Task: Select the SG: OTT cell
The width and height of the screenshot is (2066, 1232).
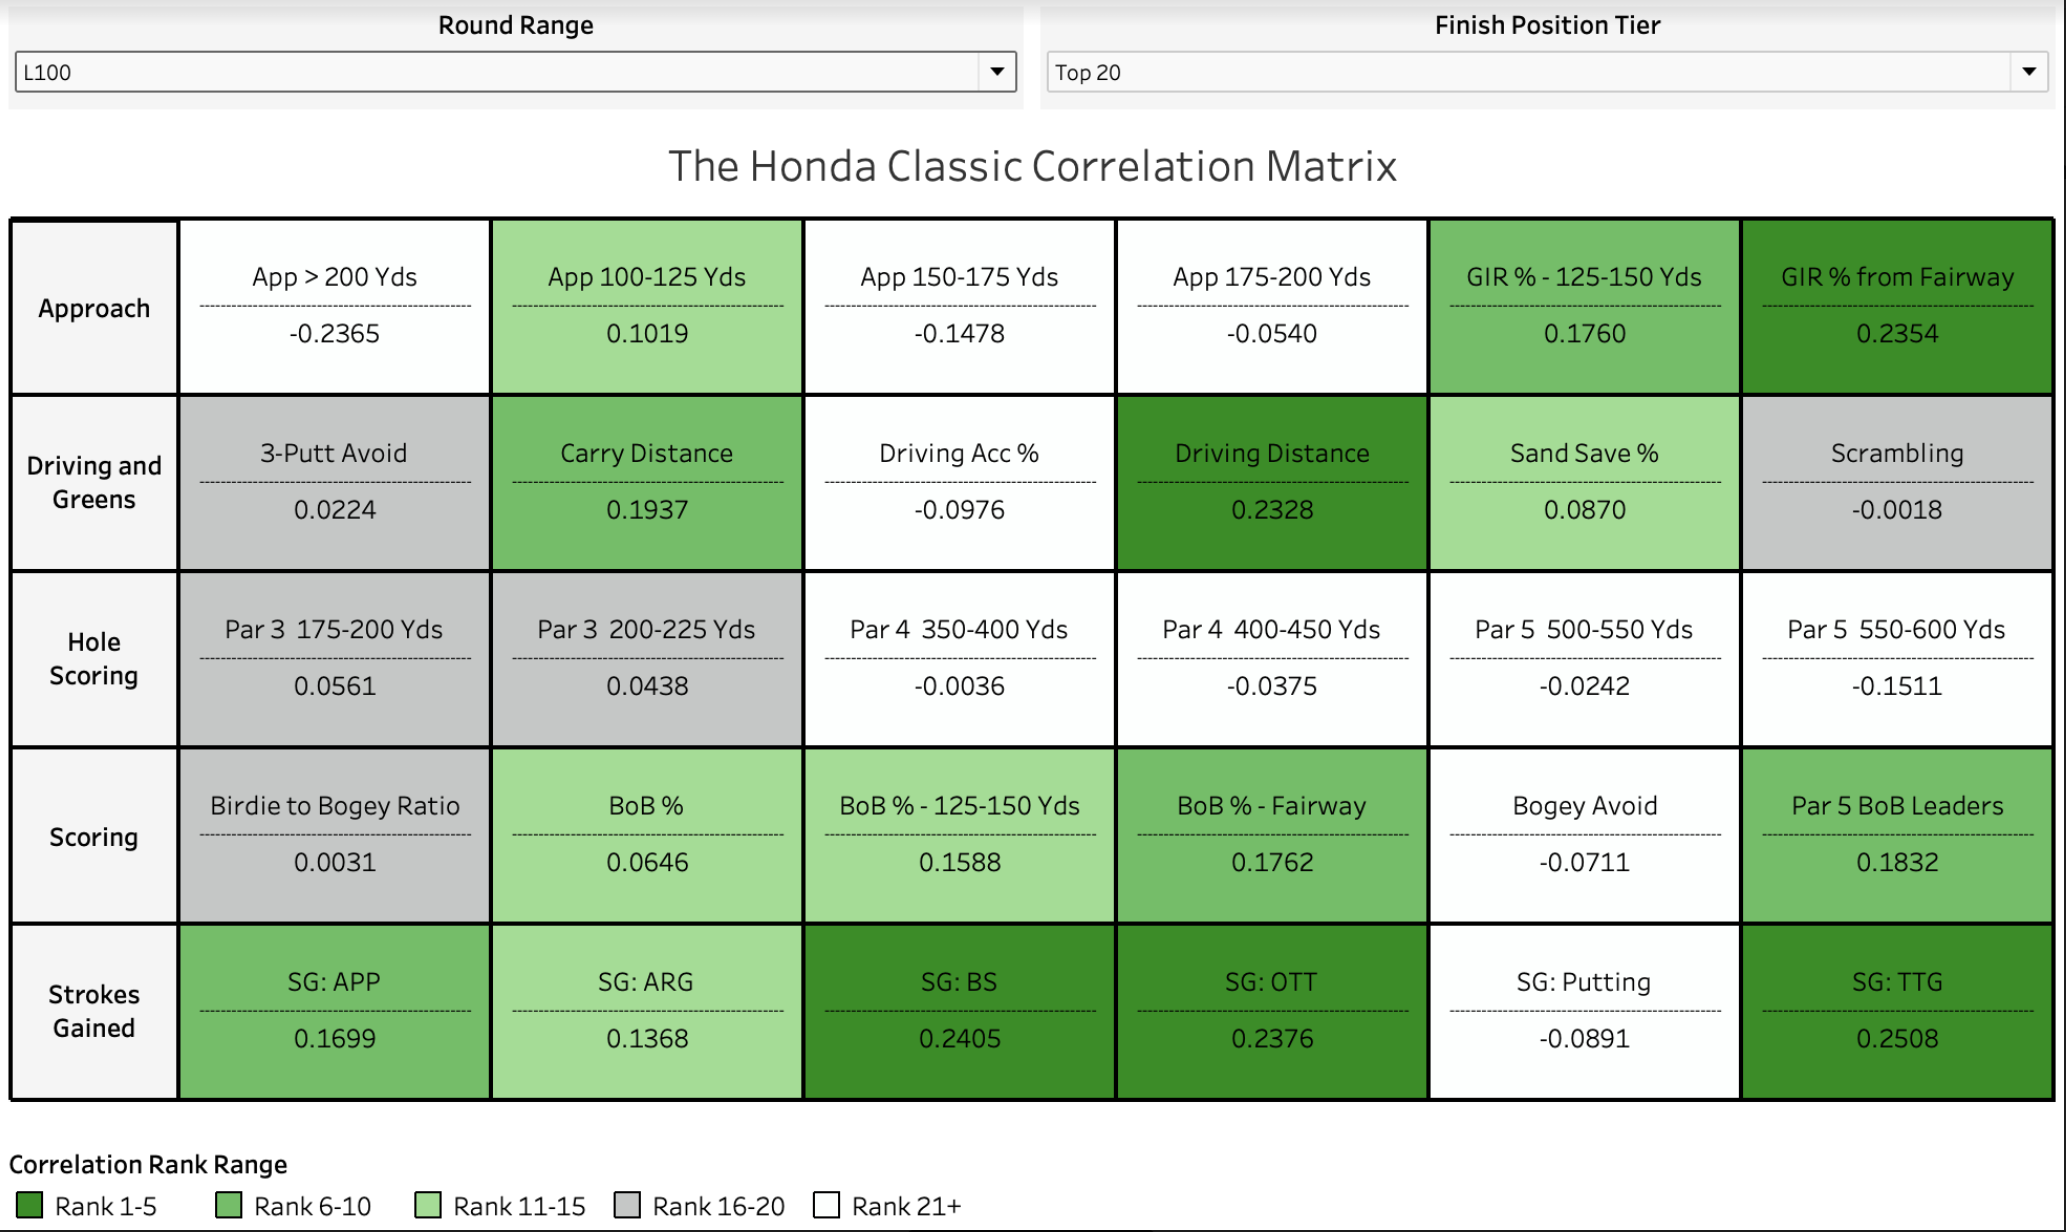Action: coord(1272,1011)
